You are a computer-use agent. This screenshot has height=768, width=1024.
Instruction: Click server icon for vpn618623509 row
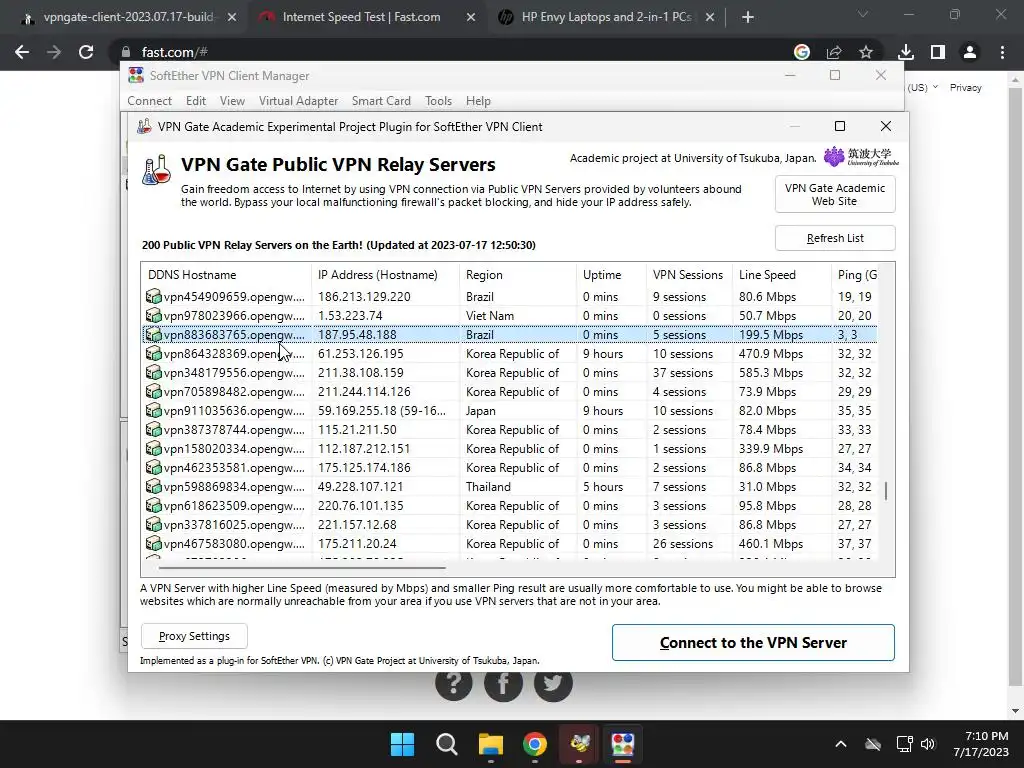coord(153,505)
